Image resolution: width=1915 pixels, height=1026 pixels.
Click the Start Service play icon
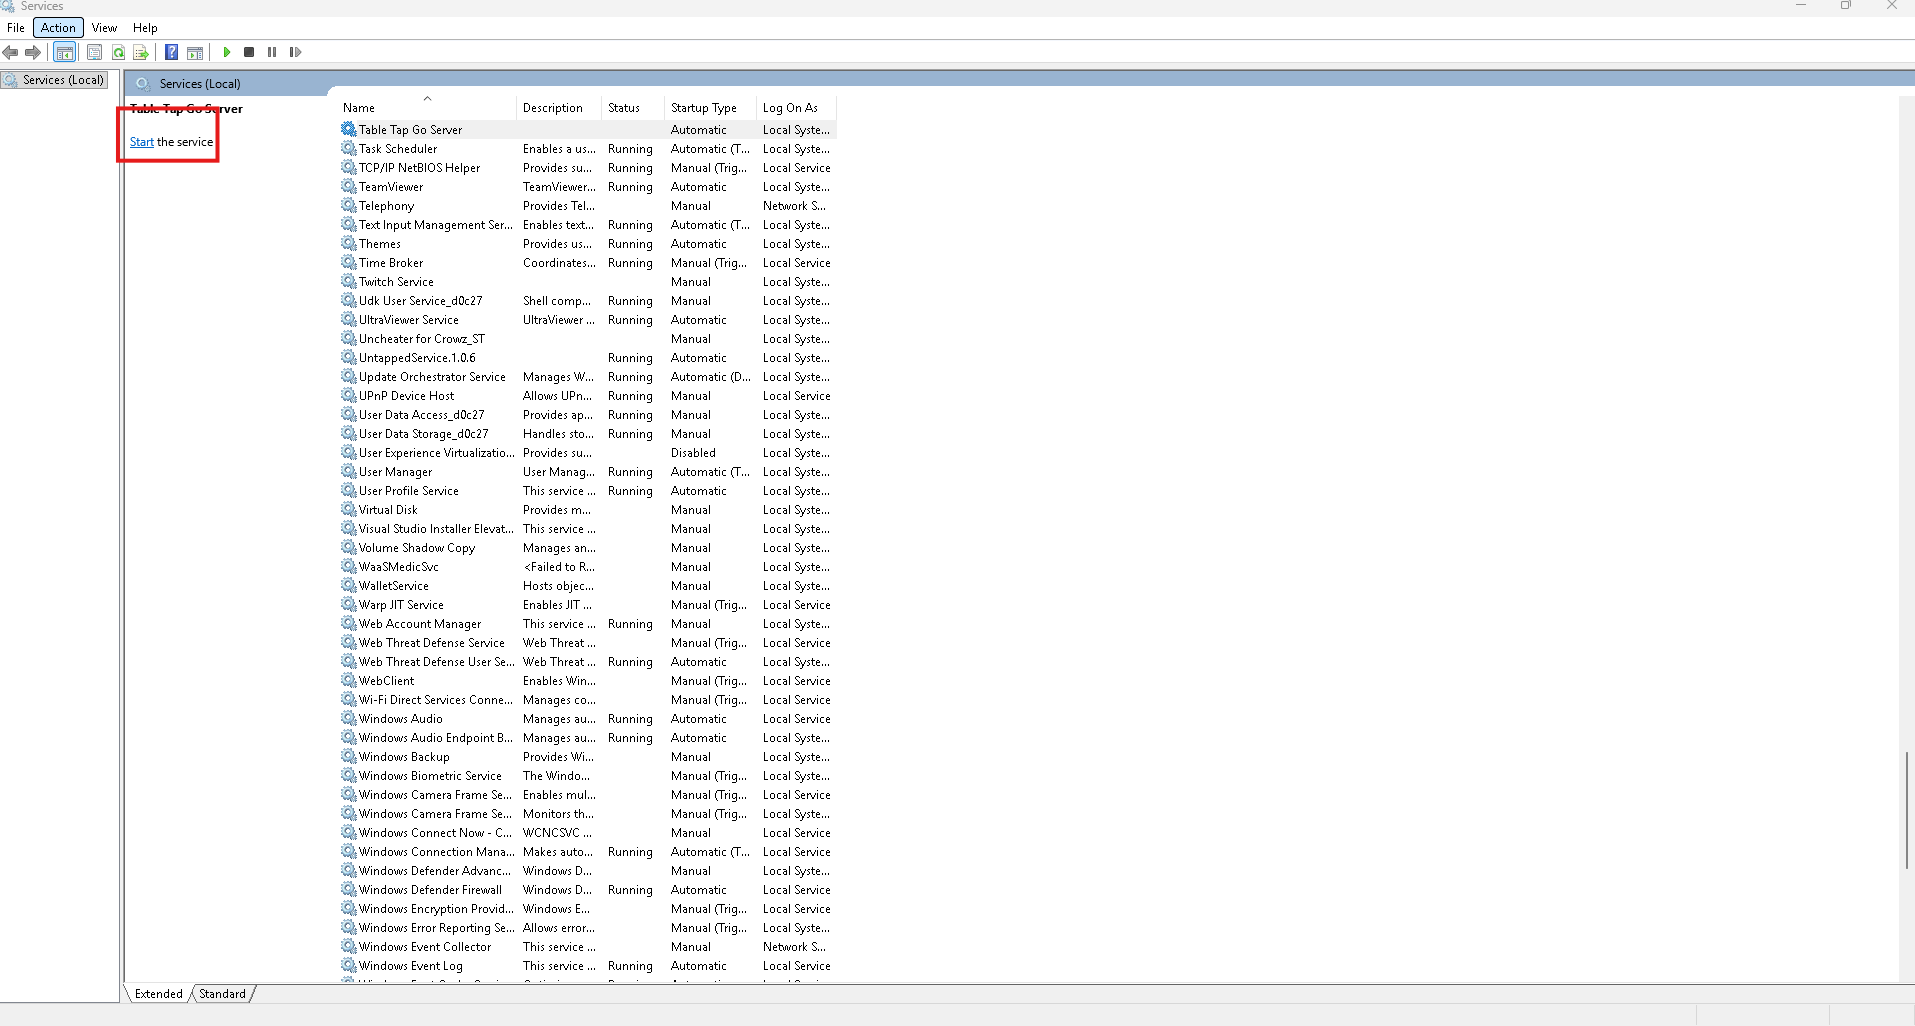pyautogui.click(x=227, y=52)
